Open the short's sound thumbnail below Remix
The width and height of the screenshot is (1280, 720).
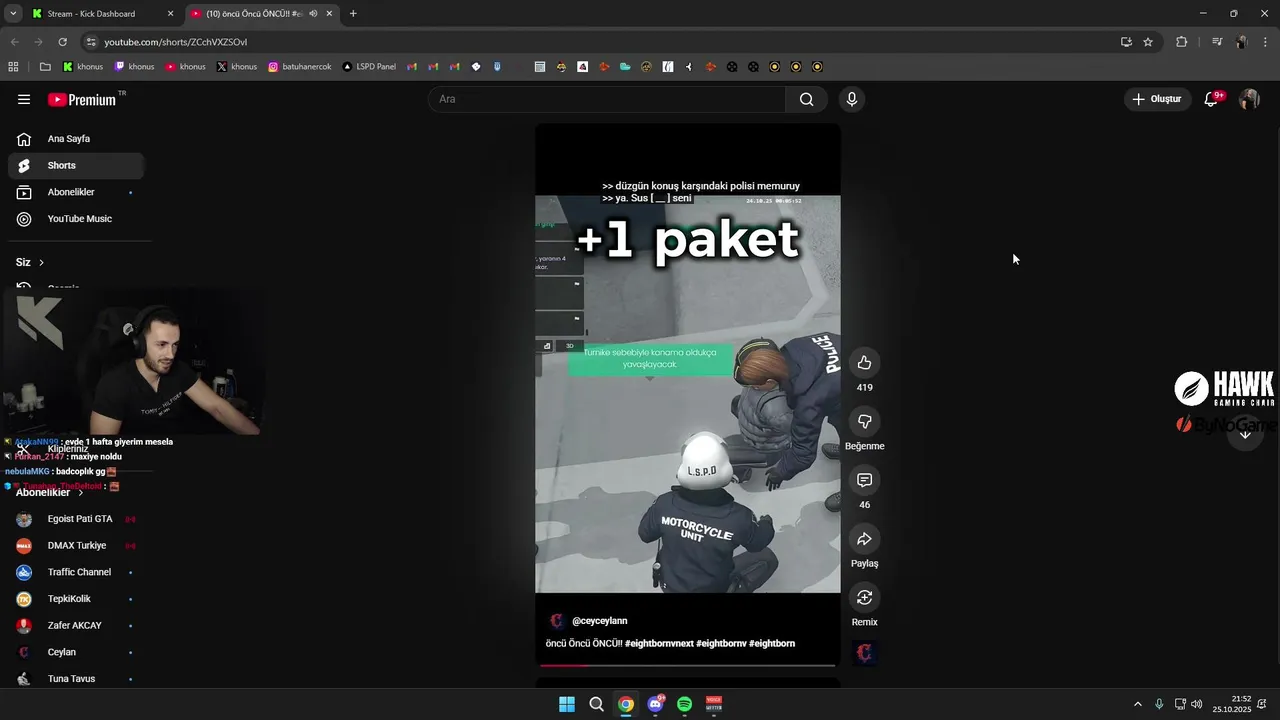pyautogui.click(x=865, y=653)
